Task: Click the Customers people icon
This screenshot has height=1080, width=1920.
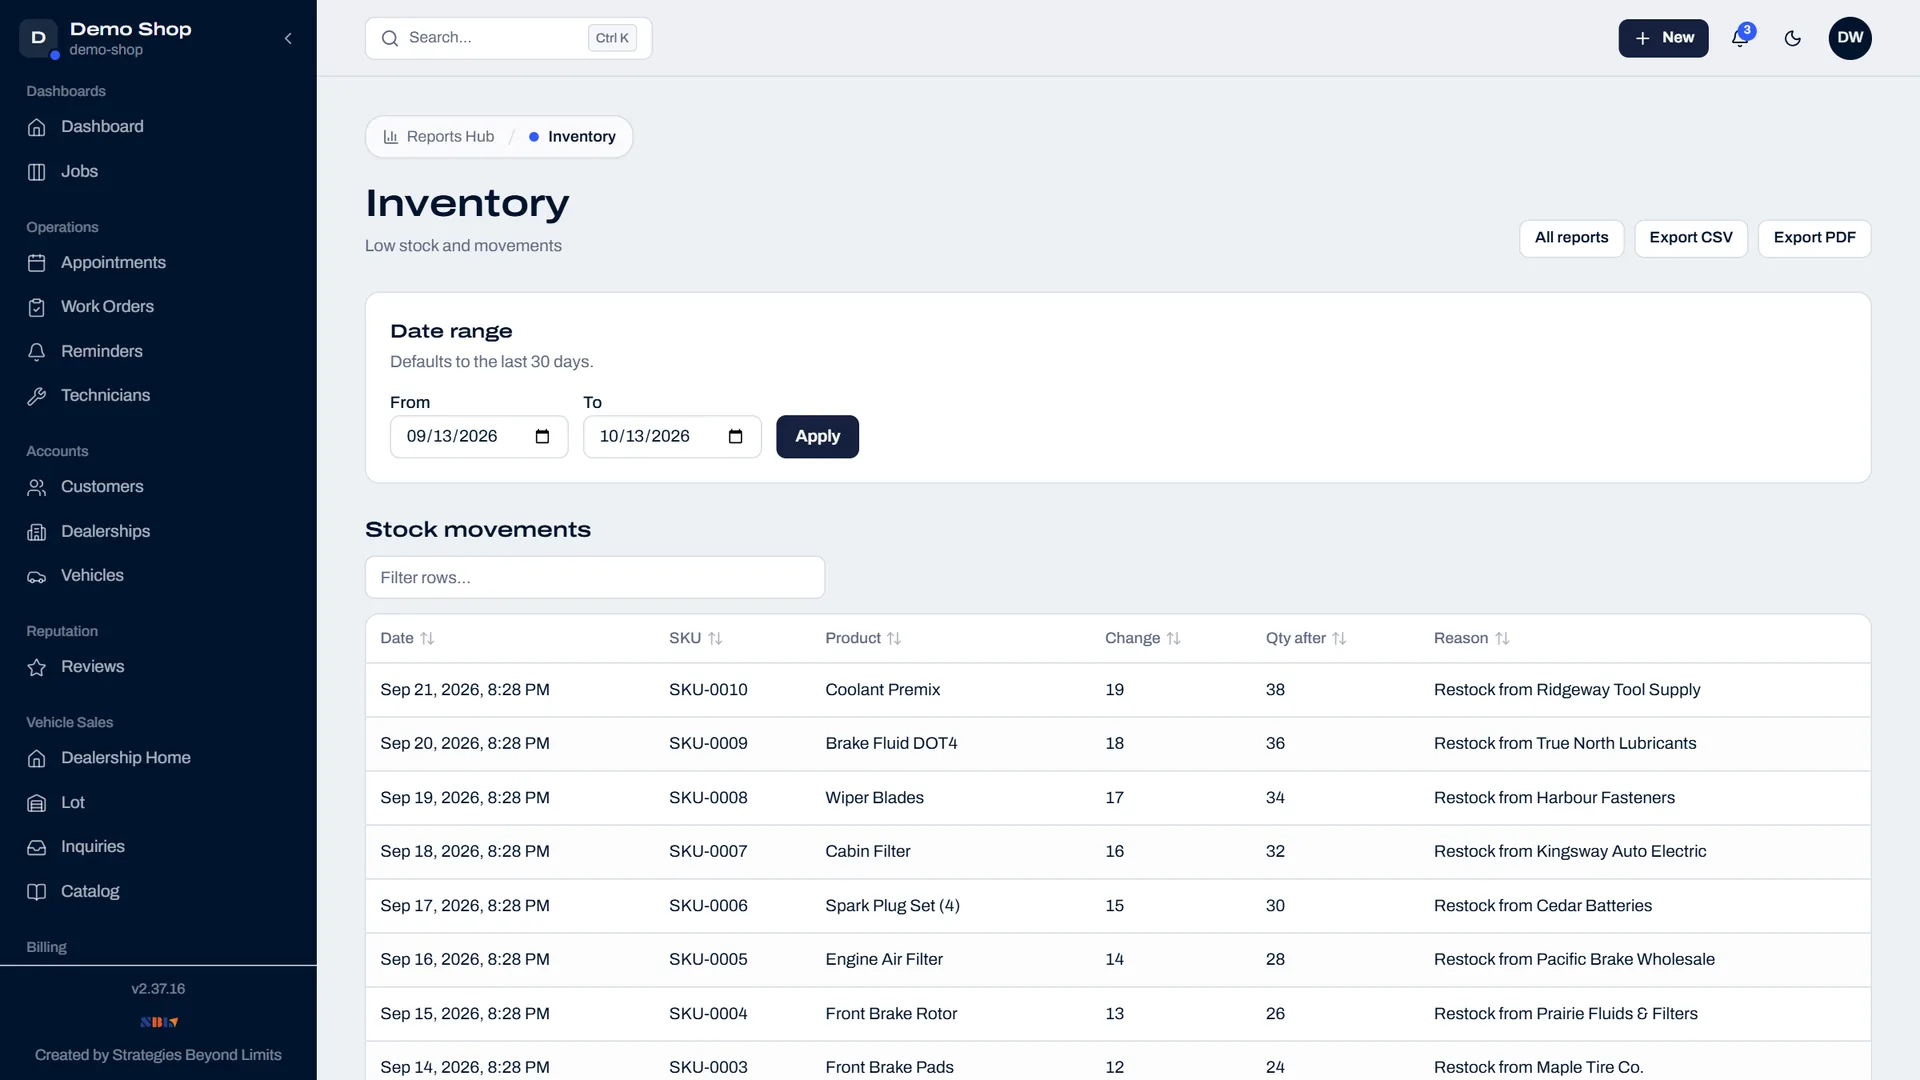Action: click(37, 487)
